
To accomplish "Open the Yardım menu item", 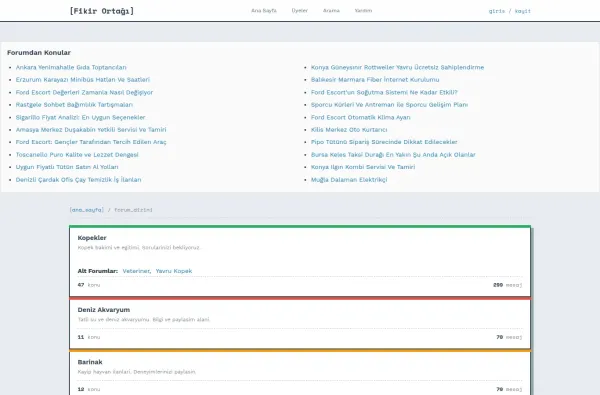I will [x=363, y=11].
